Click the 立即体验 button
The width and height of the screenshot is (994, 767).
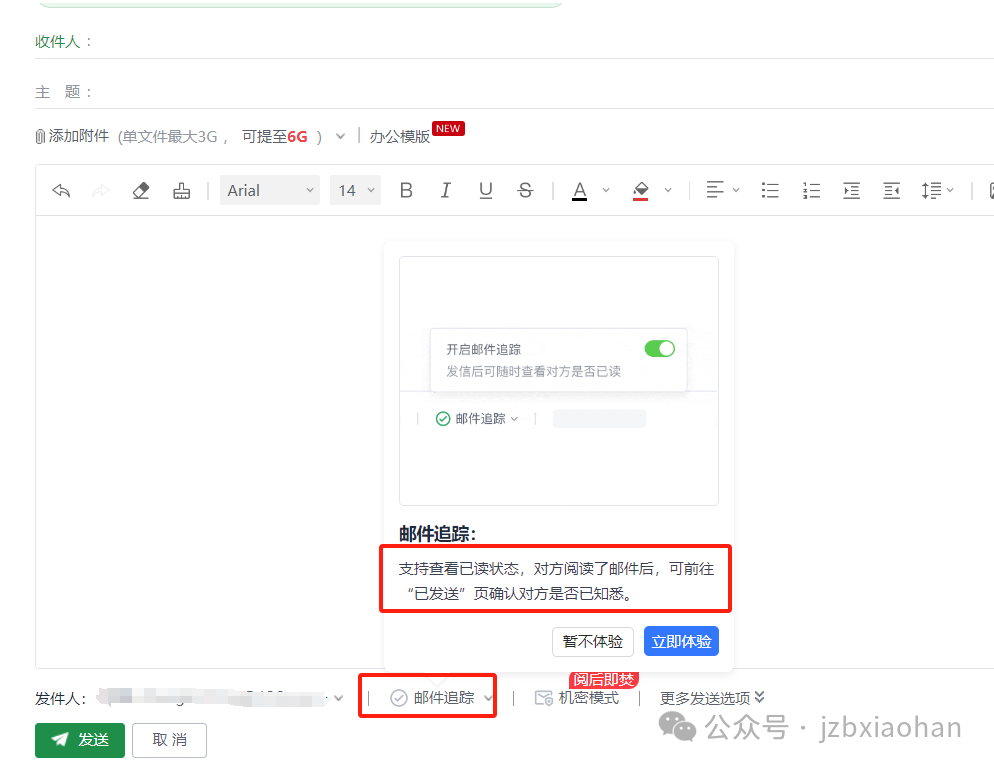681,641
